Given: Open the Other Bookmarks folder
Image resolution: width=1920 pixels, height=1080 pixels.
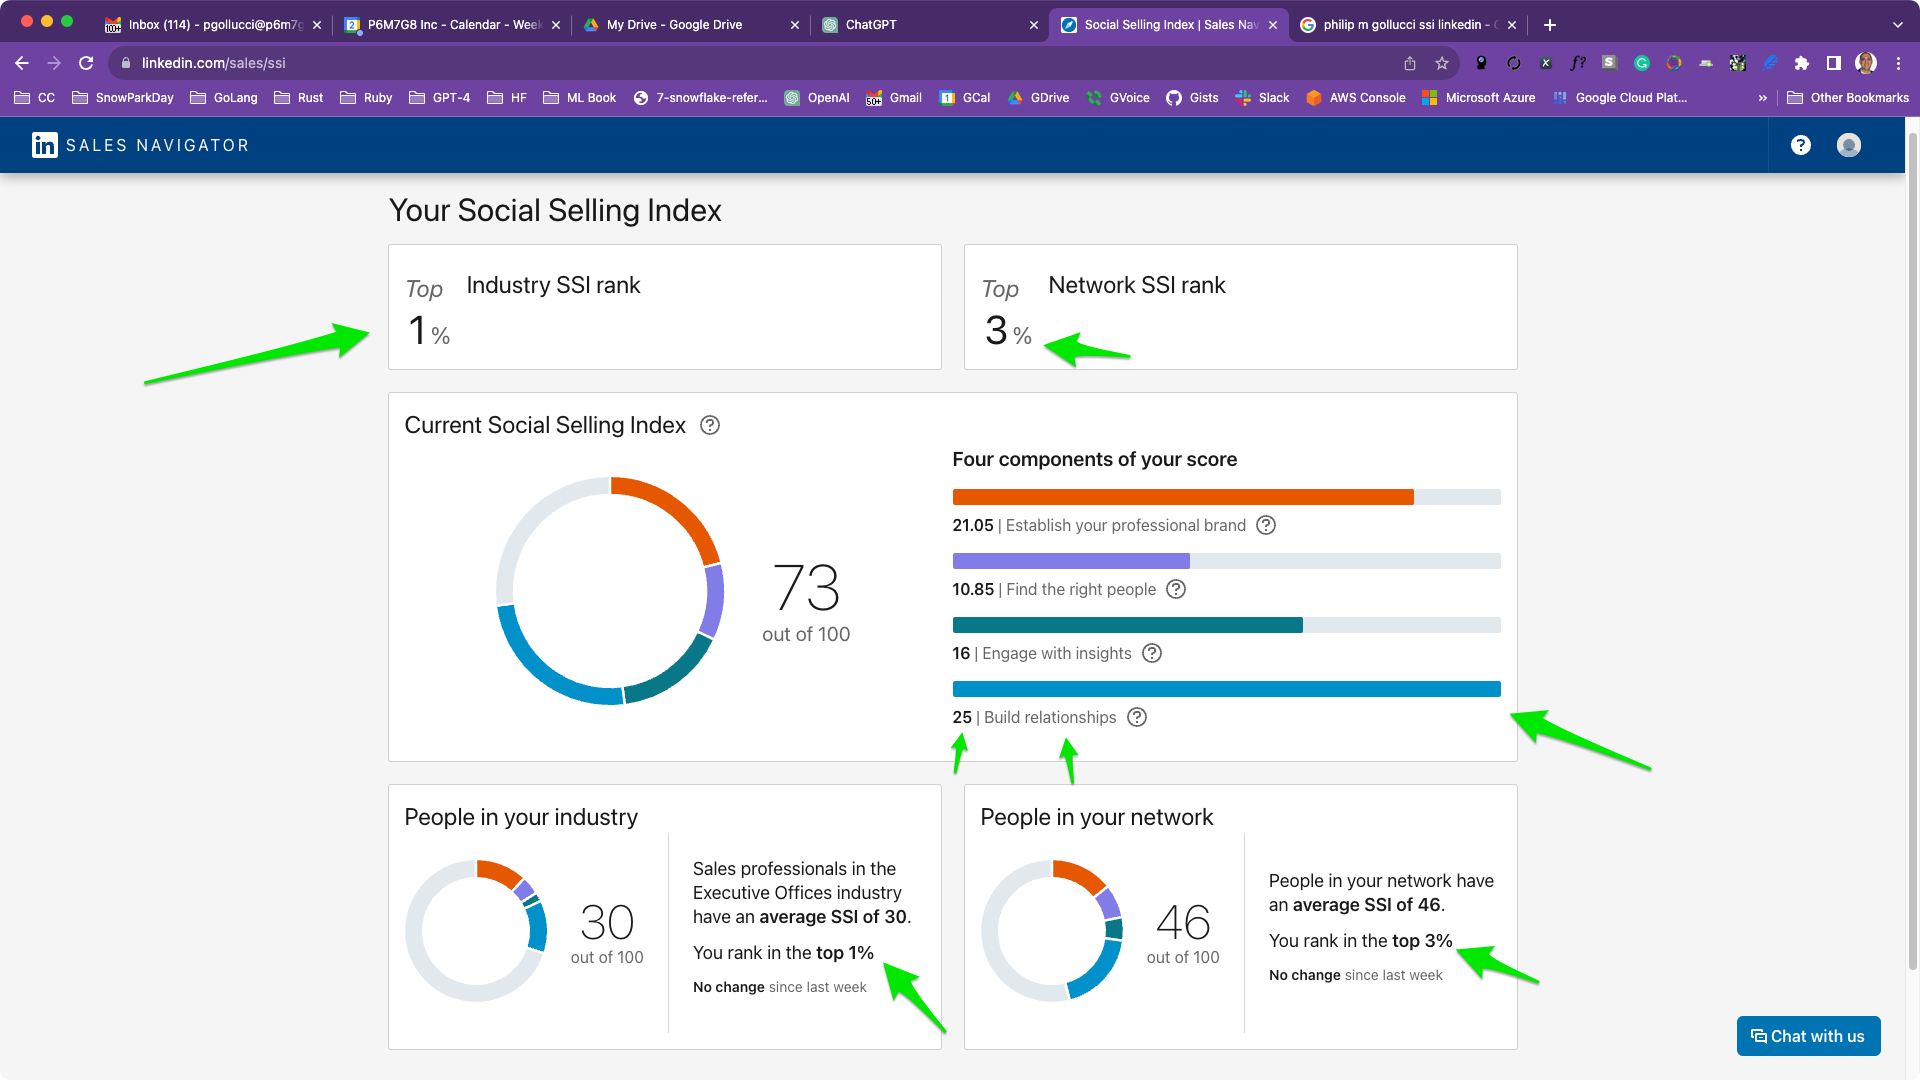Looking at the screenshot, I should [1848, 98].
